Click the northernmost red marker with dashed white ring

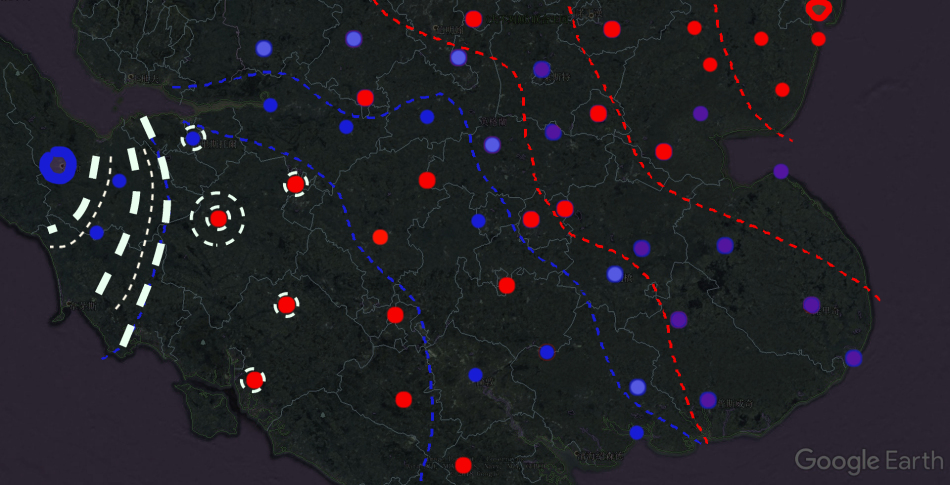pyautogui.click(x=295, y=184)
